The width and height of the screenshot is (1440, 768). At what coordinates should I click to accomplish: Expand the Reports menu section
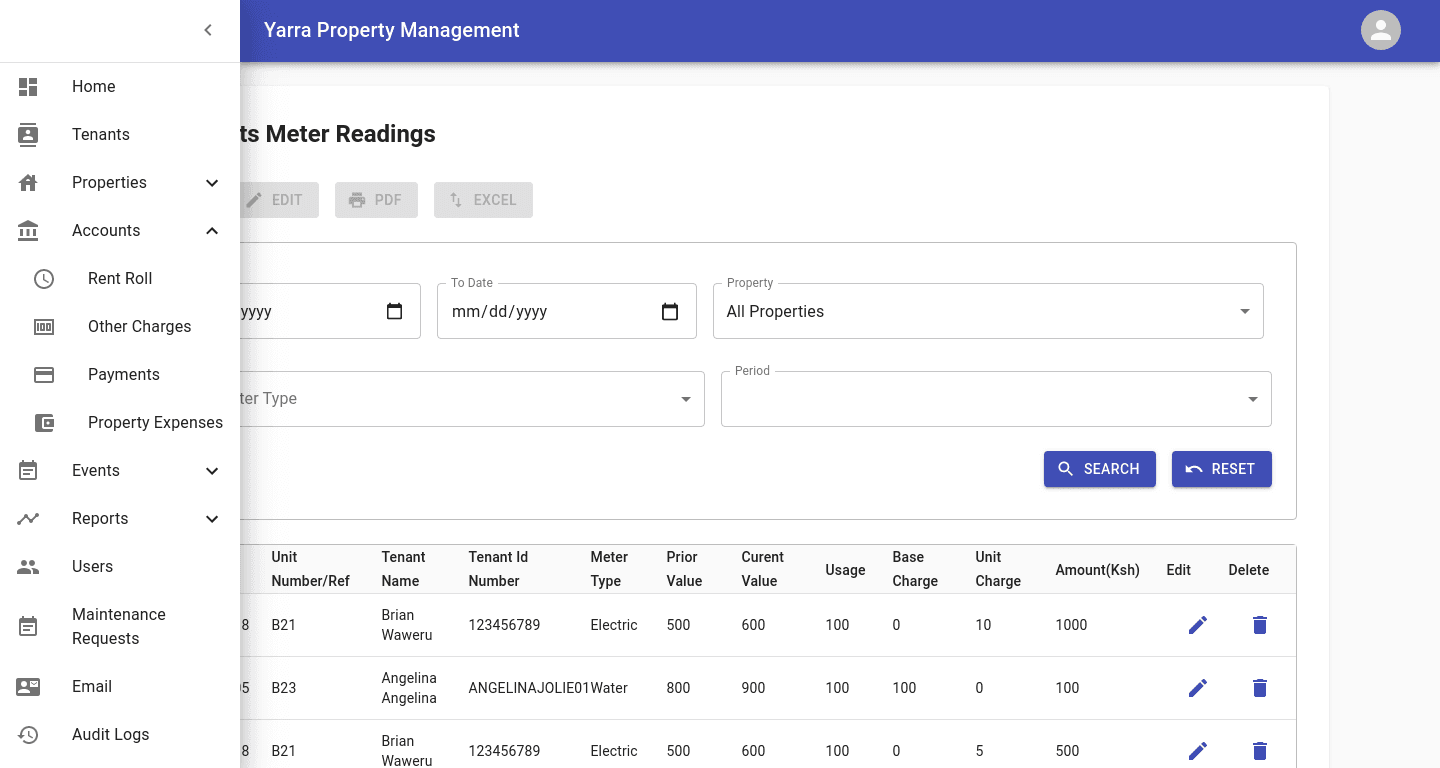pos(211,519)
